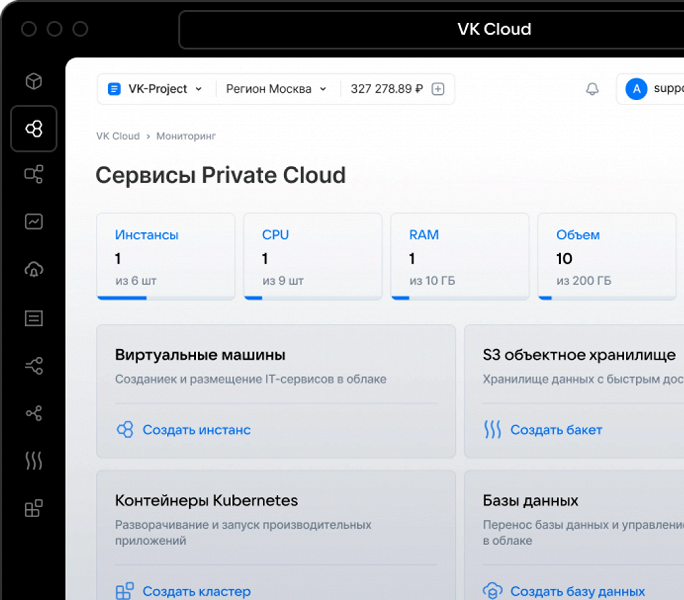Viewport: 684px width, 600px height.
Task: Go to VK Cloud breadcrumb
Action: point(118,136)
